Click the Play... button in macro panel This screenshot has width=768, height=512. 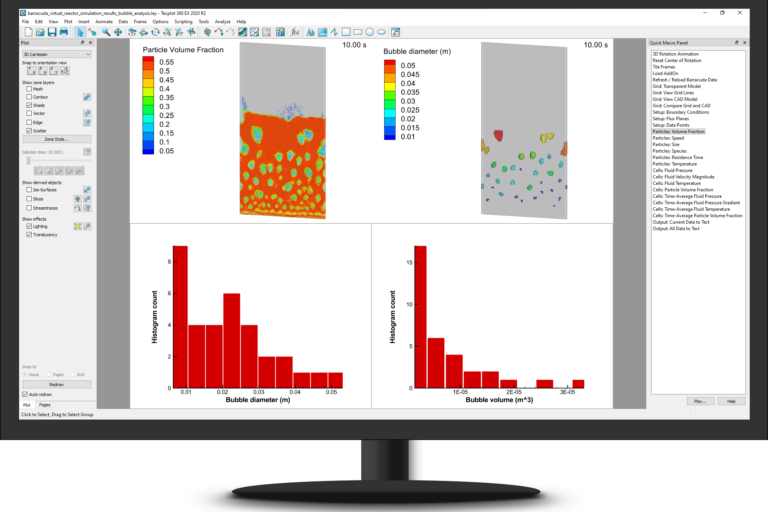coord(700,400)
